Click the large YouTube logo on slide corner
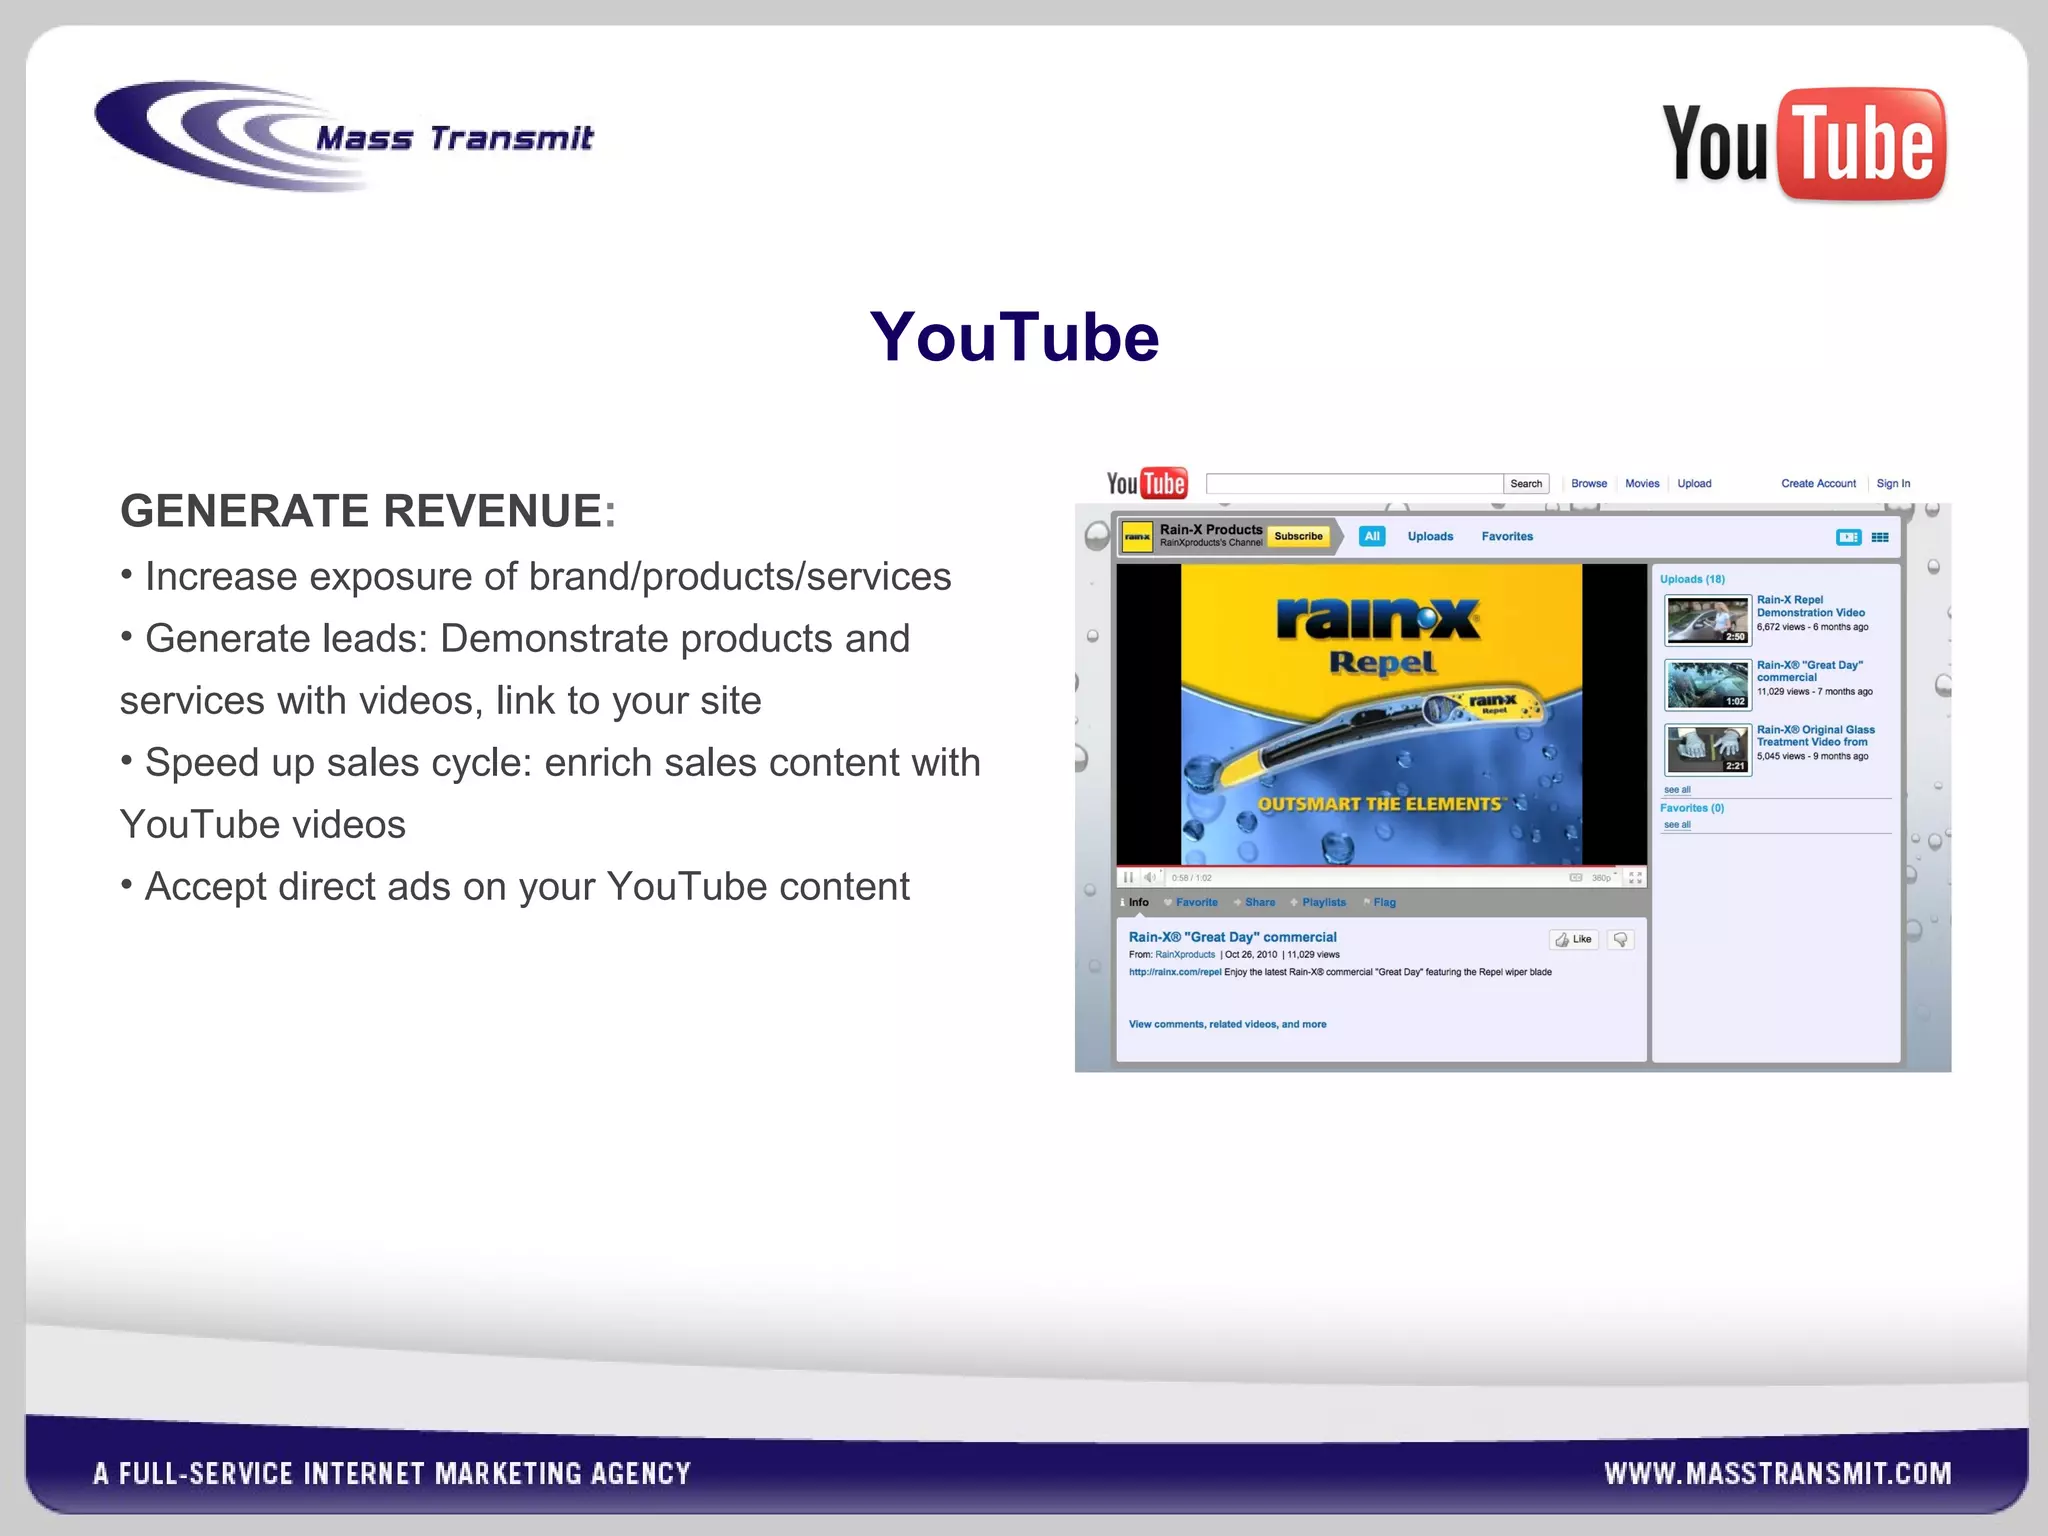 [1804, 145]
